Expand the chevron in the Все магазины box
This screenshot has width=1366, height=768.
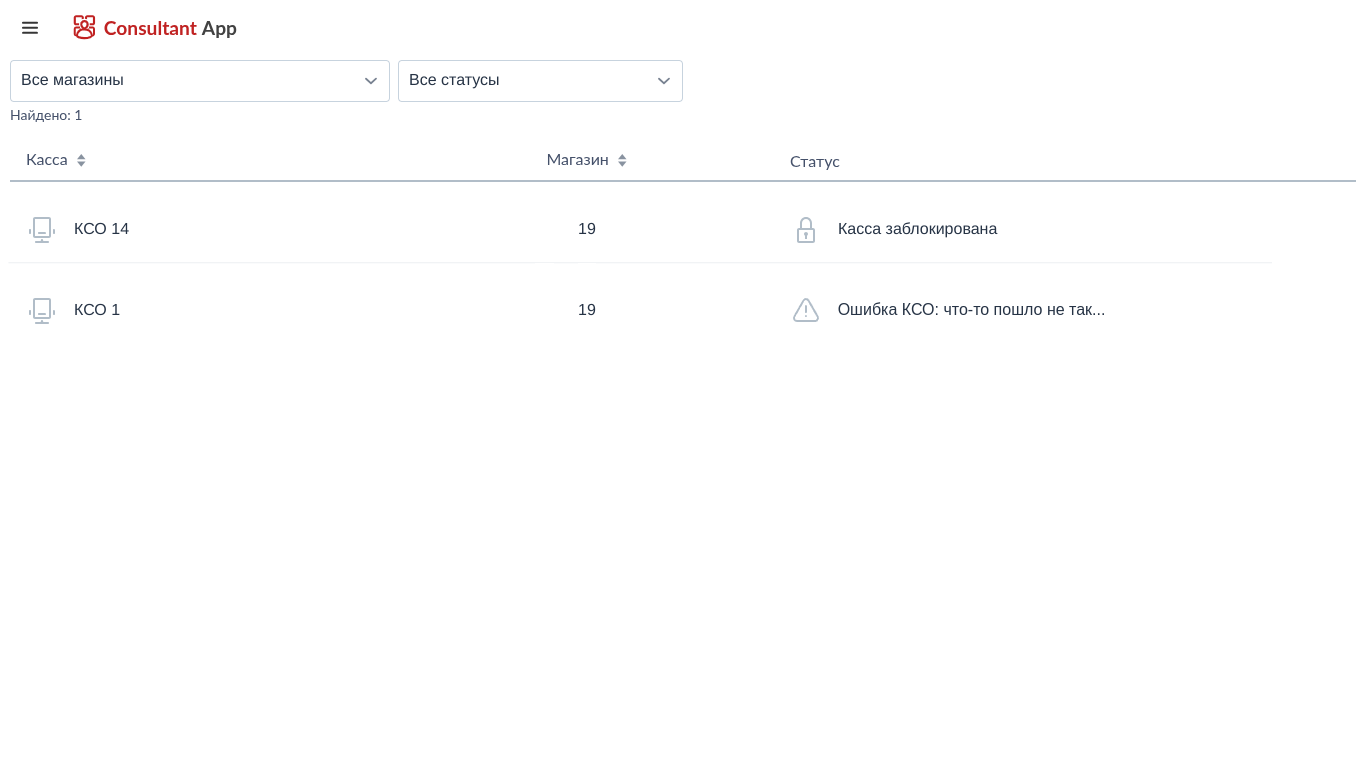tap(370, 81)
